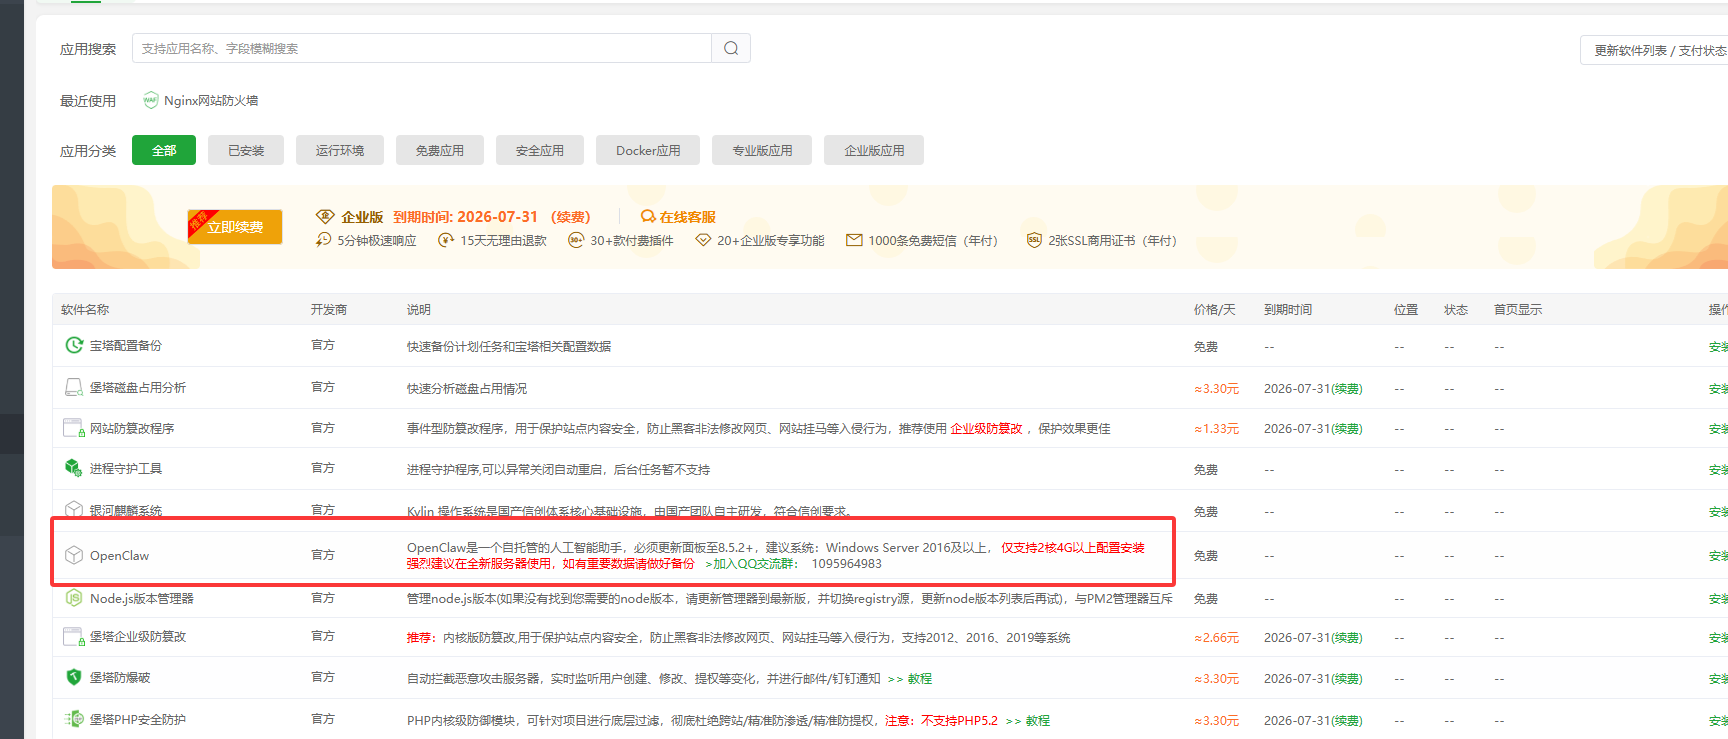Viewport: 1728px width, 739px height.
Task: Click 续费 link in 网站防篡改程序 row
Action: click(1346, 429)
